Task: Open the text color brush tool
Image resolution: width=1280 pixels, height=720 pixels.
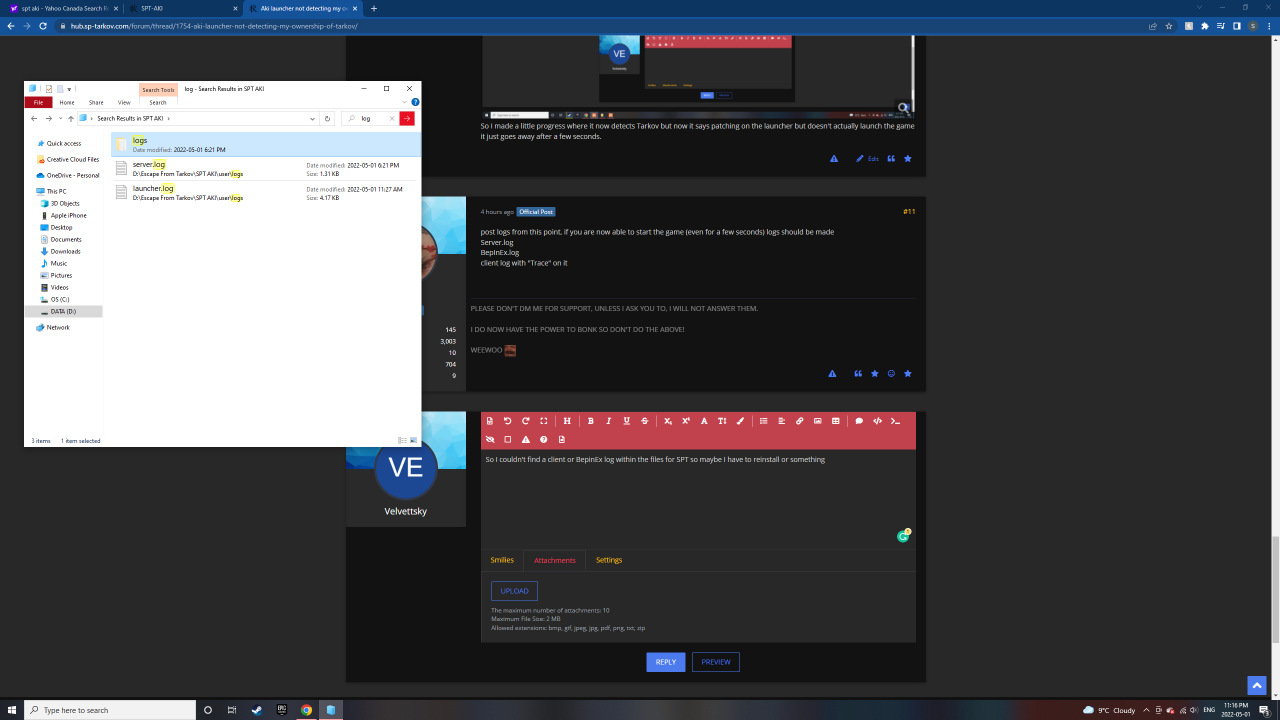Action: [x=740, y=421]
